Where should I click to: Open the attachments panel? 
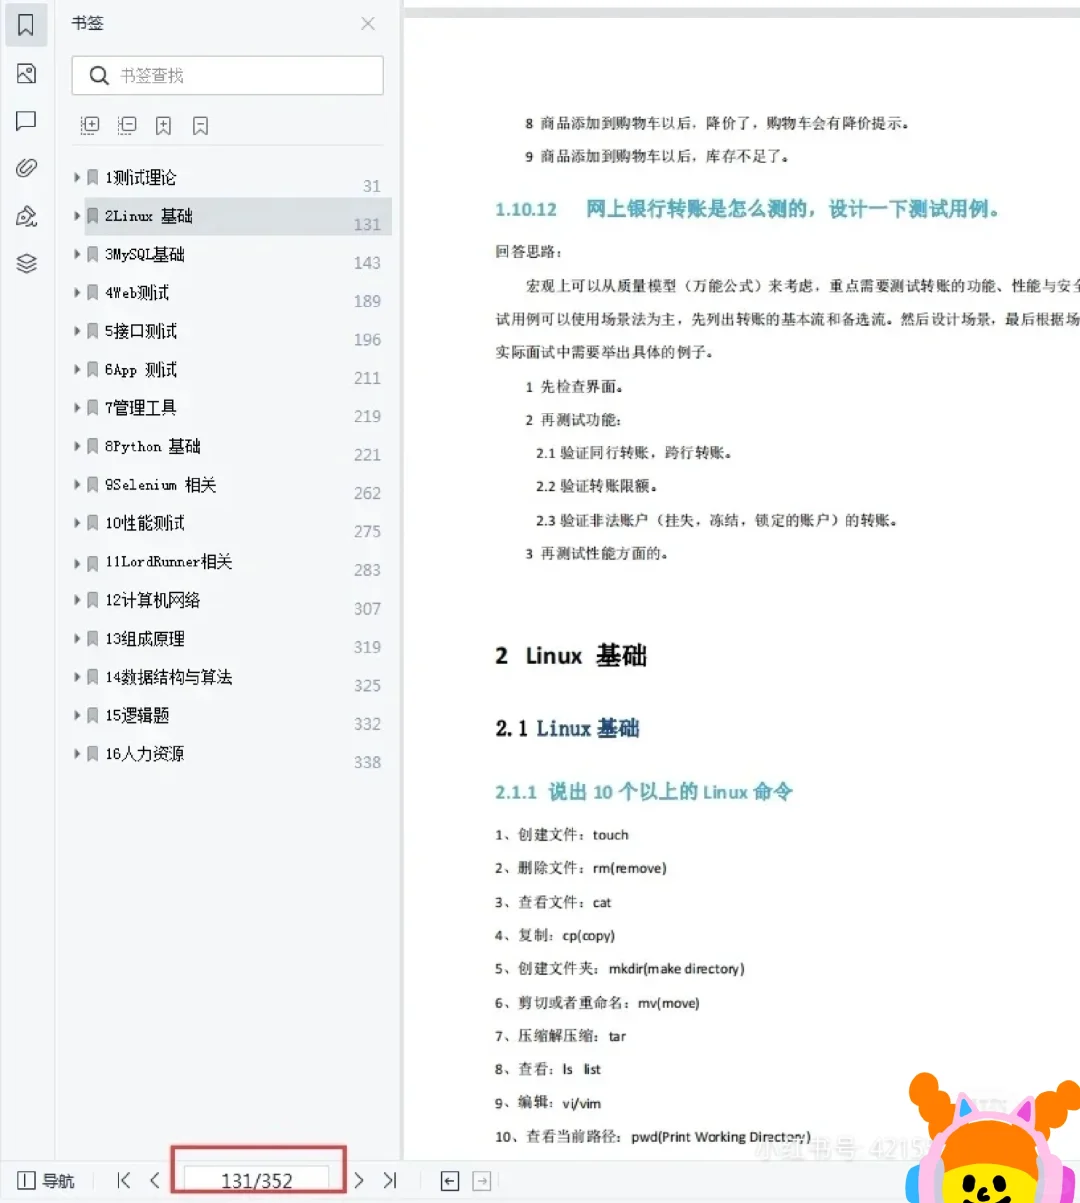point(26,166)
